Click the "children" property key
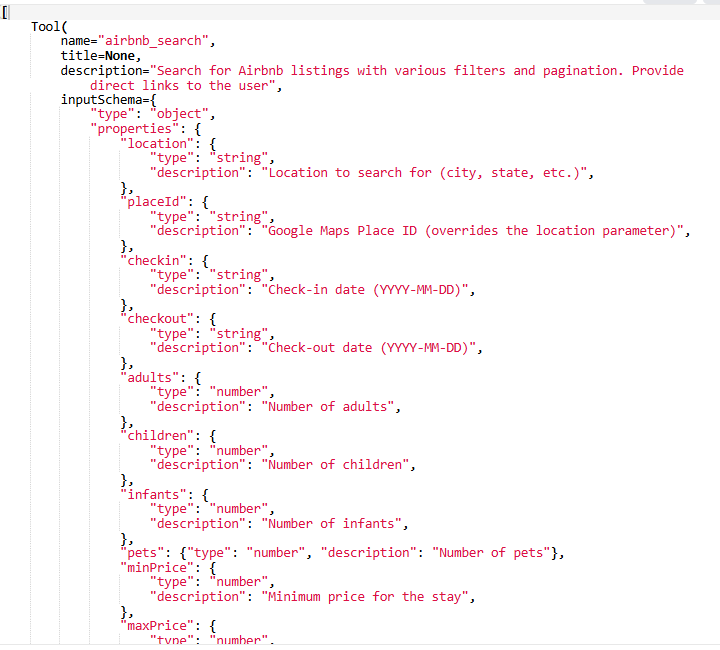Image resolution: width=720 pixels, height=650 pixels. (x=157, y=436)
